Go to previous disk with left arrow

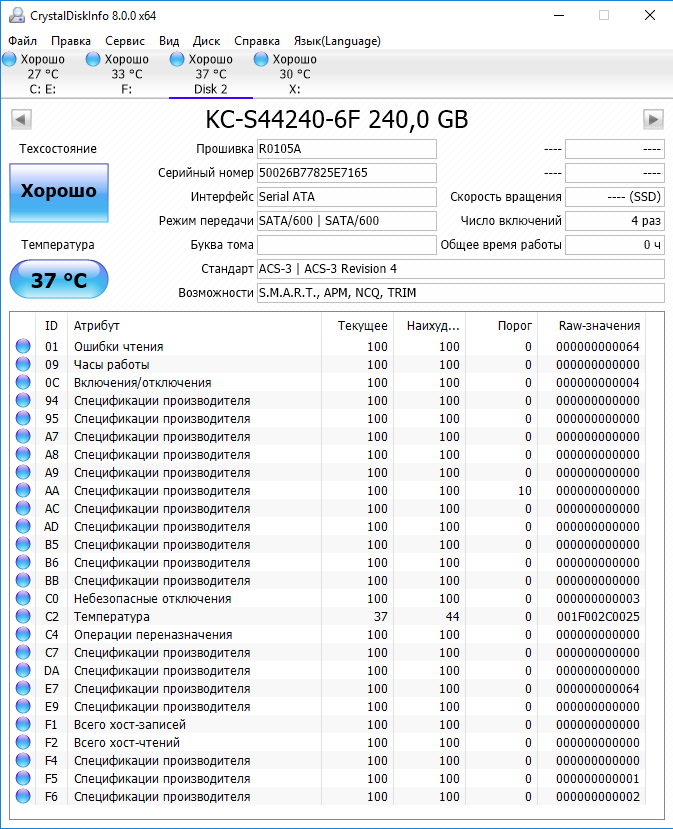tap(22, 119)
